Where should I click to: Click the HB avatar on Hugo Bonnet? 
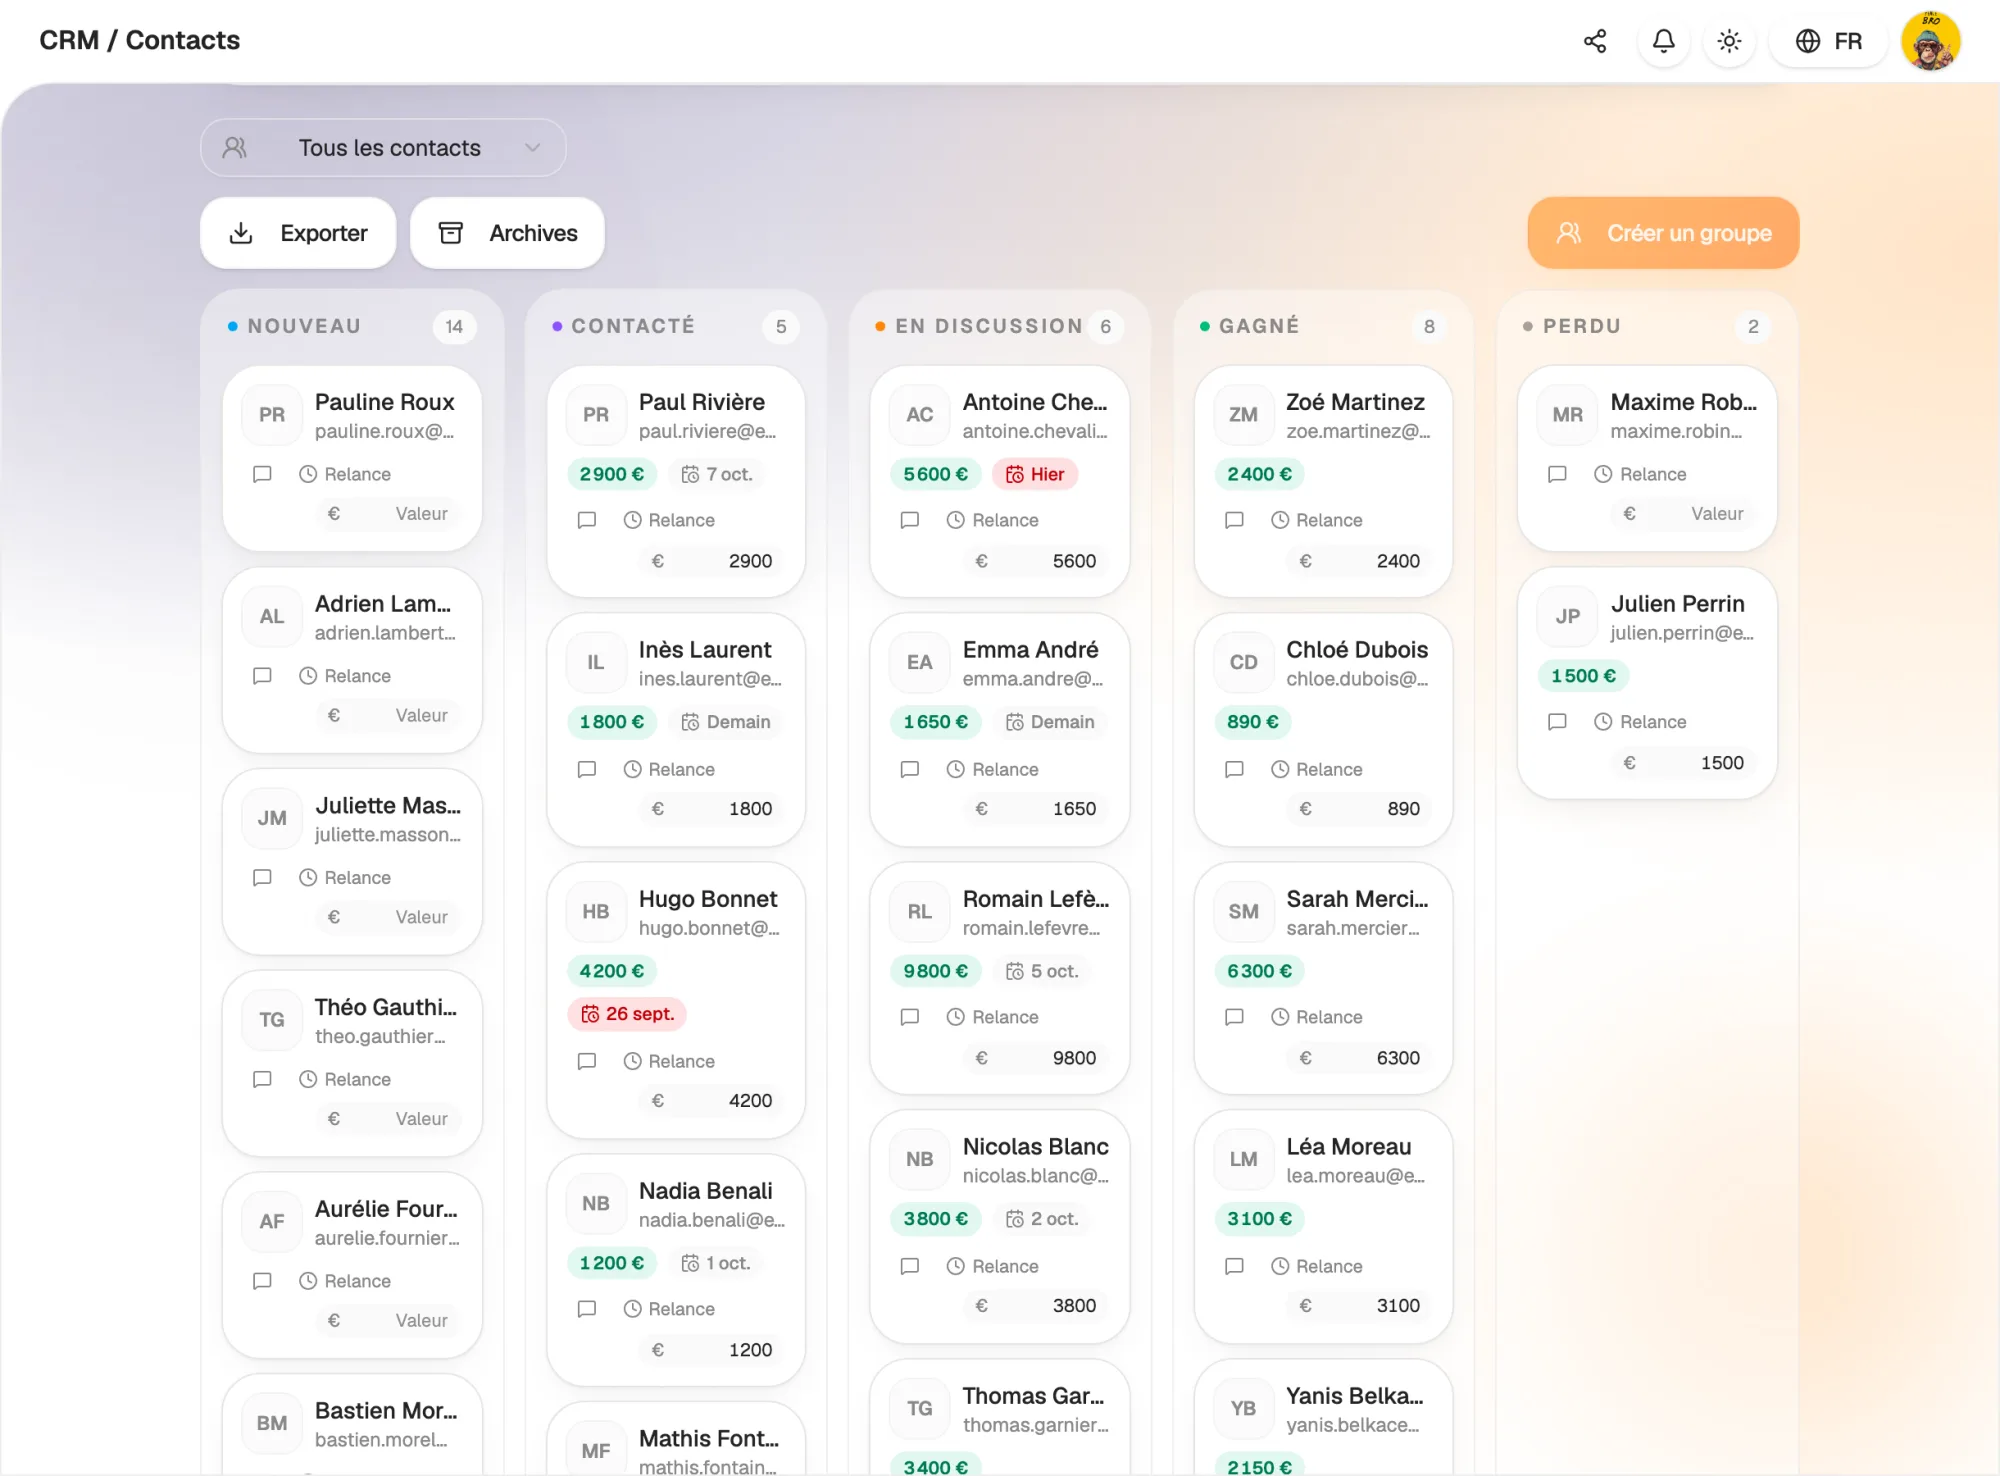[595, 912]
